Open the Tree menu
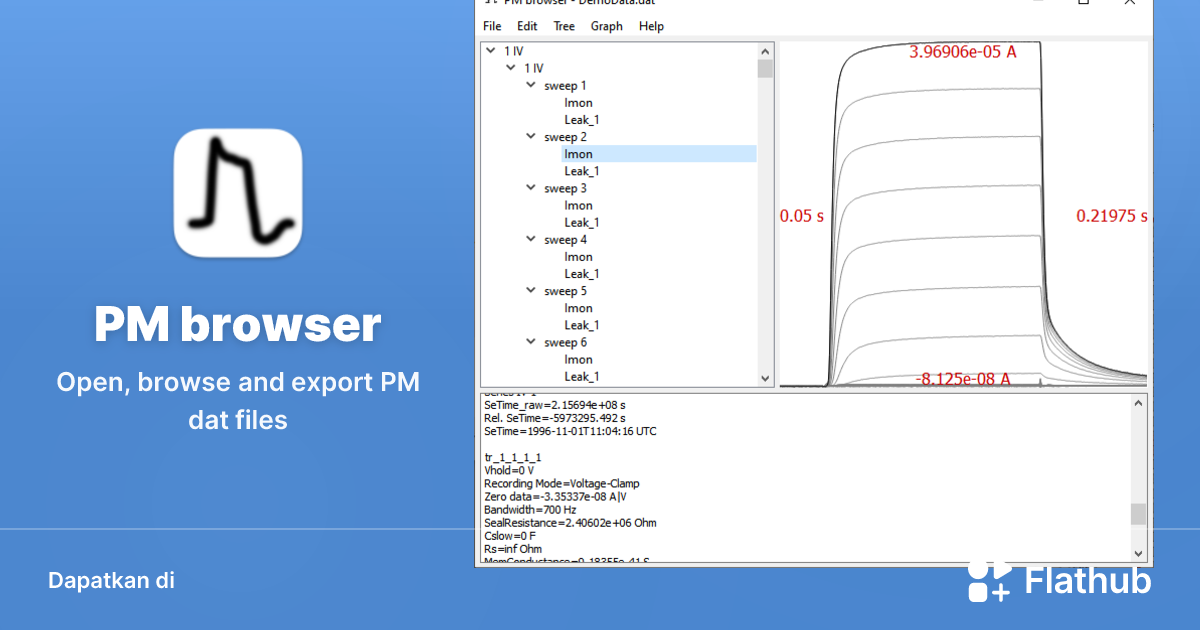This screenshot has height=630, width=1200. 563,26
